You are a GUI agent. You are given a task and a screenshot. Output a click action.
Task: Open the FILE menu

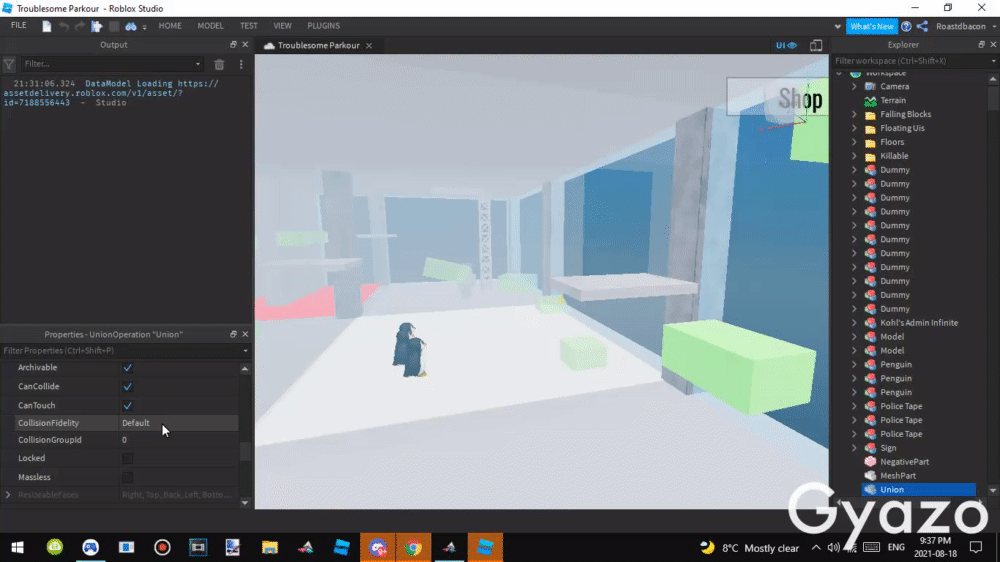(x=18, y=26)
